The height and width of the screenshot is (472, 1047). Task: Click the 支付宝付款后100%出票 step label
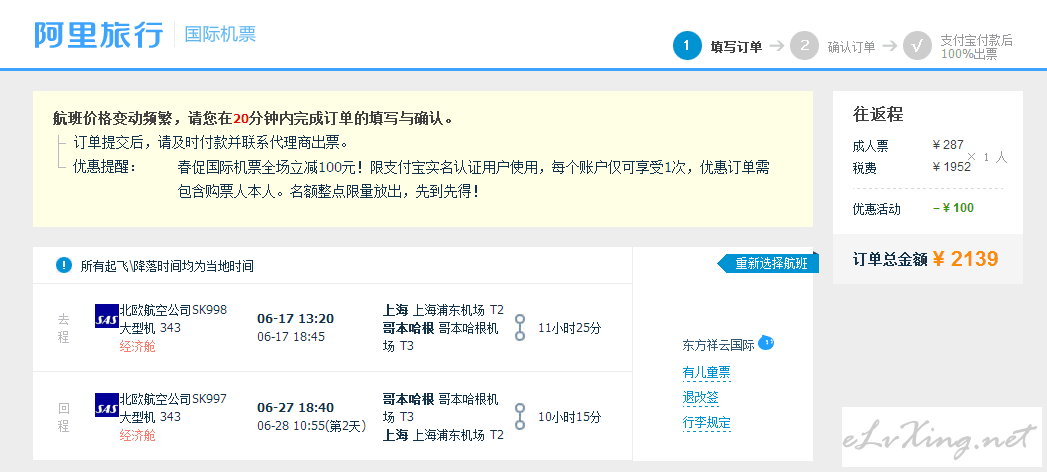pos(976,47)
